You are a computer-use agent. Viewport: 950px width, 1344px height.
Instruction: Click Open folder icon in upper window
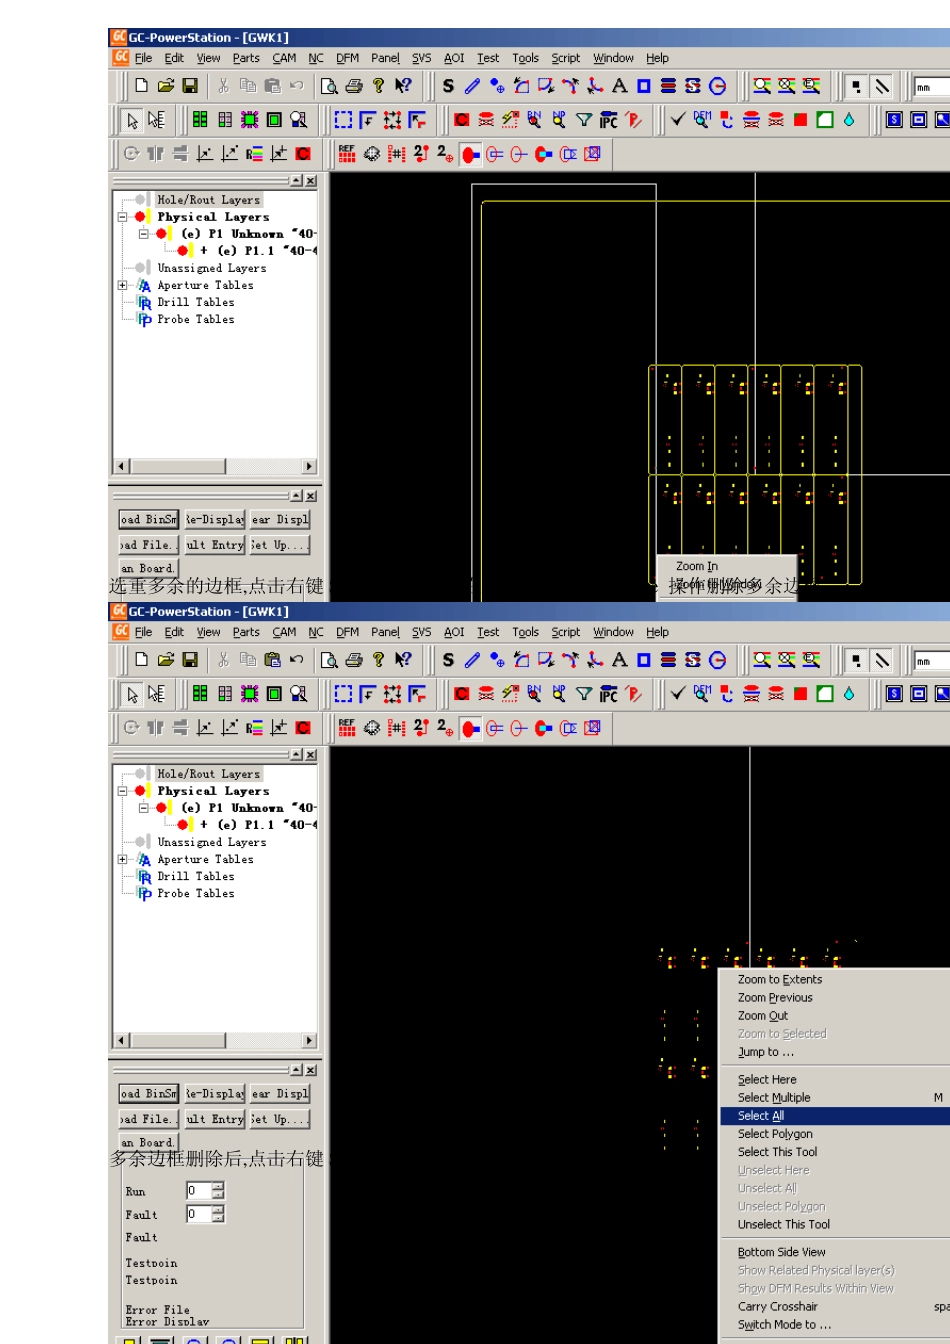tap(166, 86)
